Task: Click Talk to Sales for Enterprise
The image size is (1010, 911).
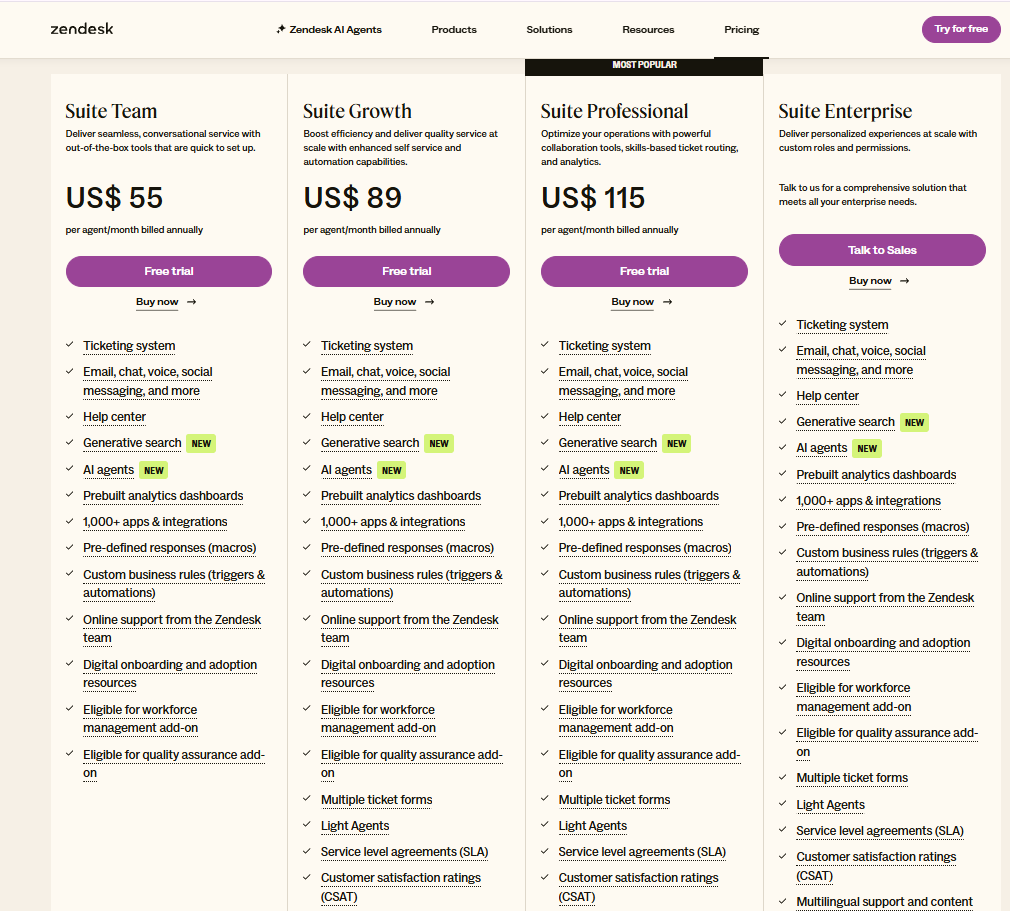Action: pos(882,250)
